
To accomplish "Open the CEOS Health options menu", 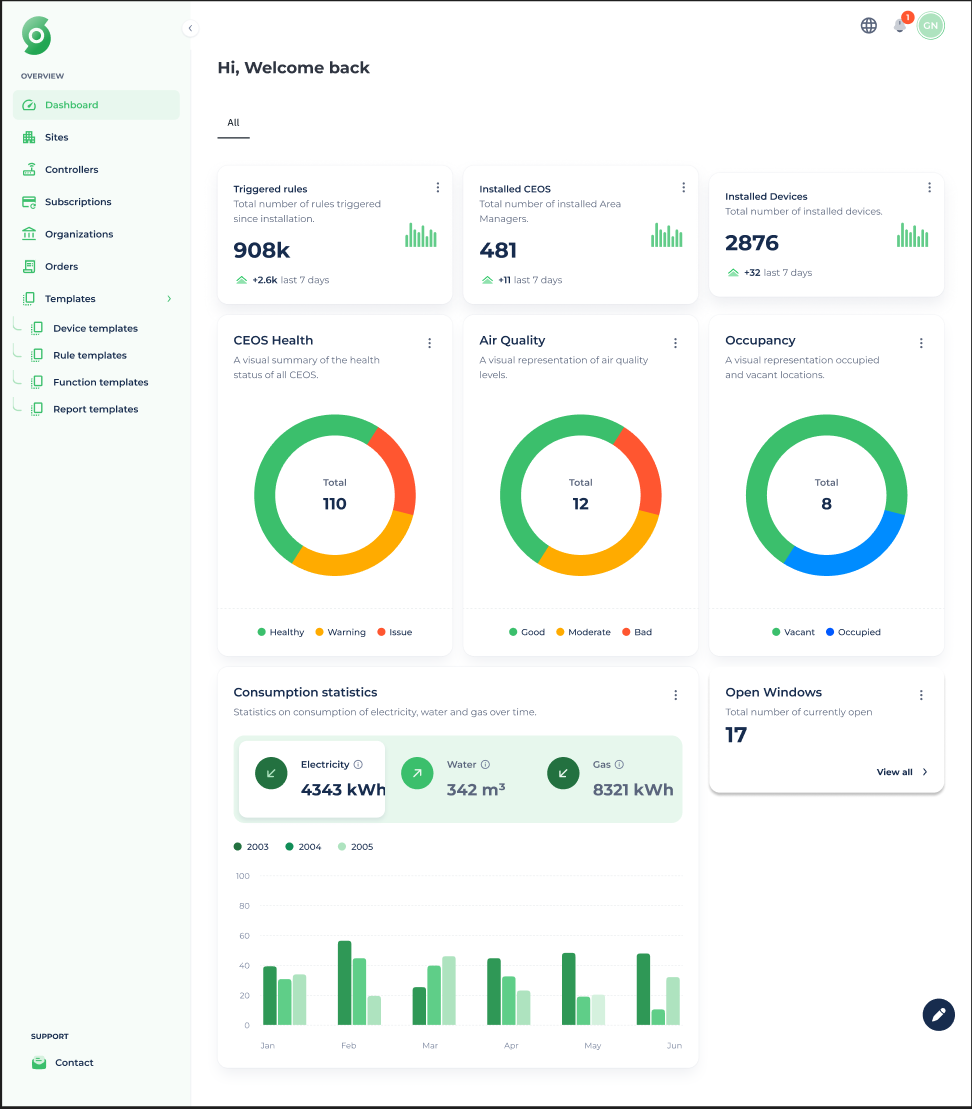I will point(429,342).
